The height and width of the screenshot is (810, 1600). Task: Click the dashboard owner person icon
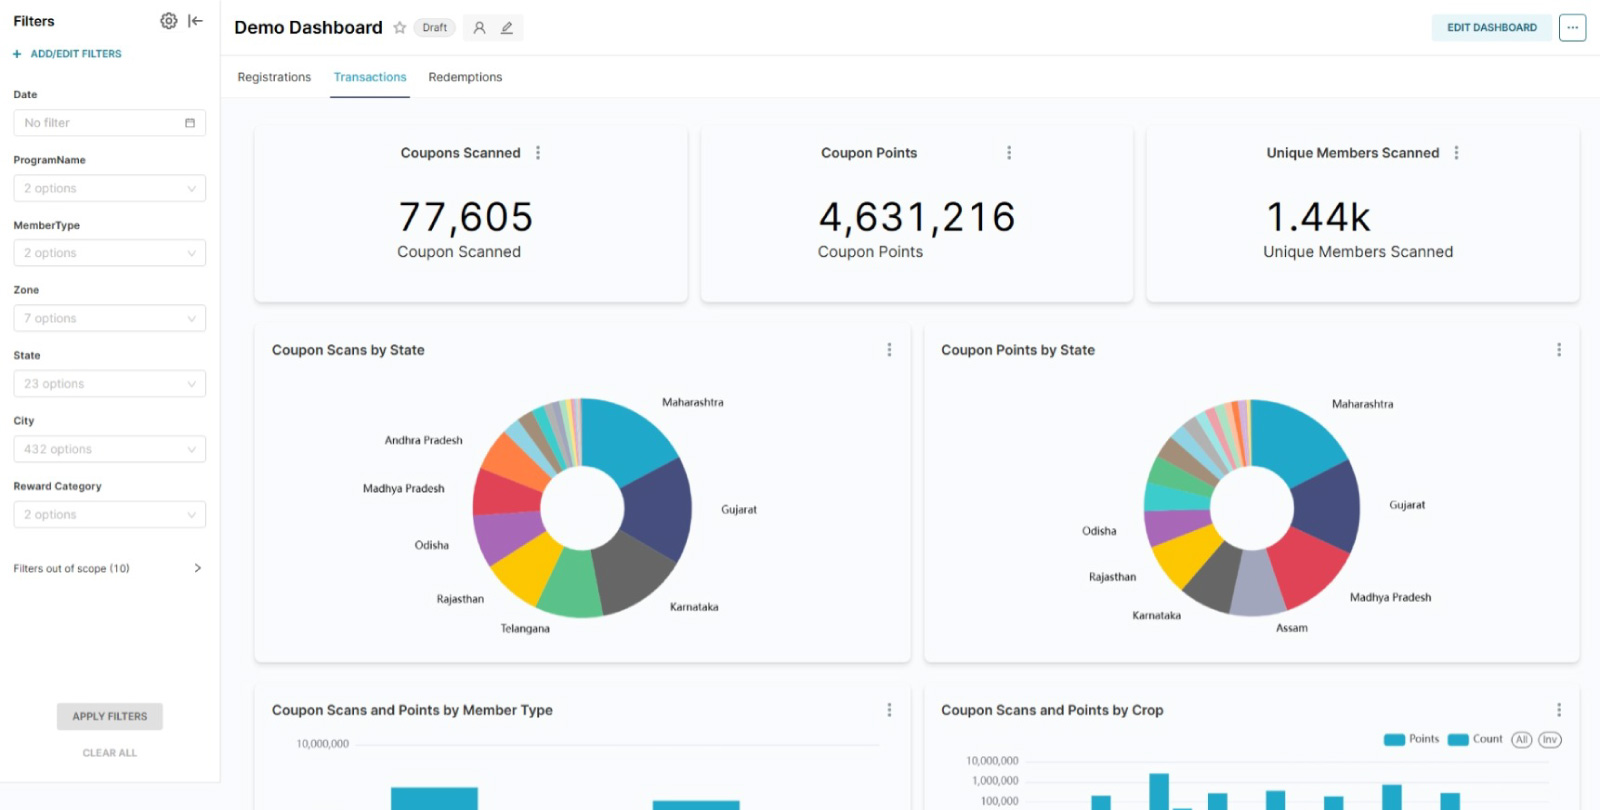479,28
